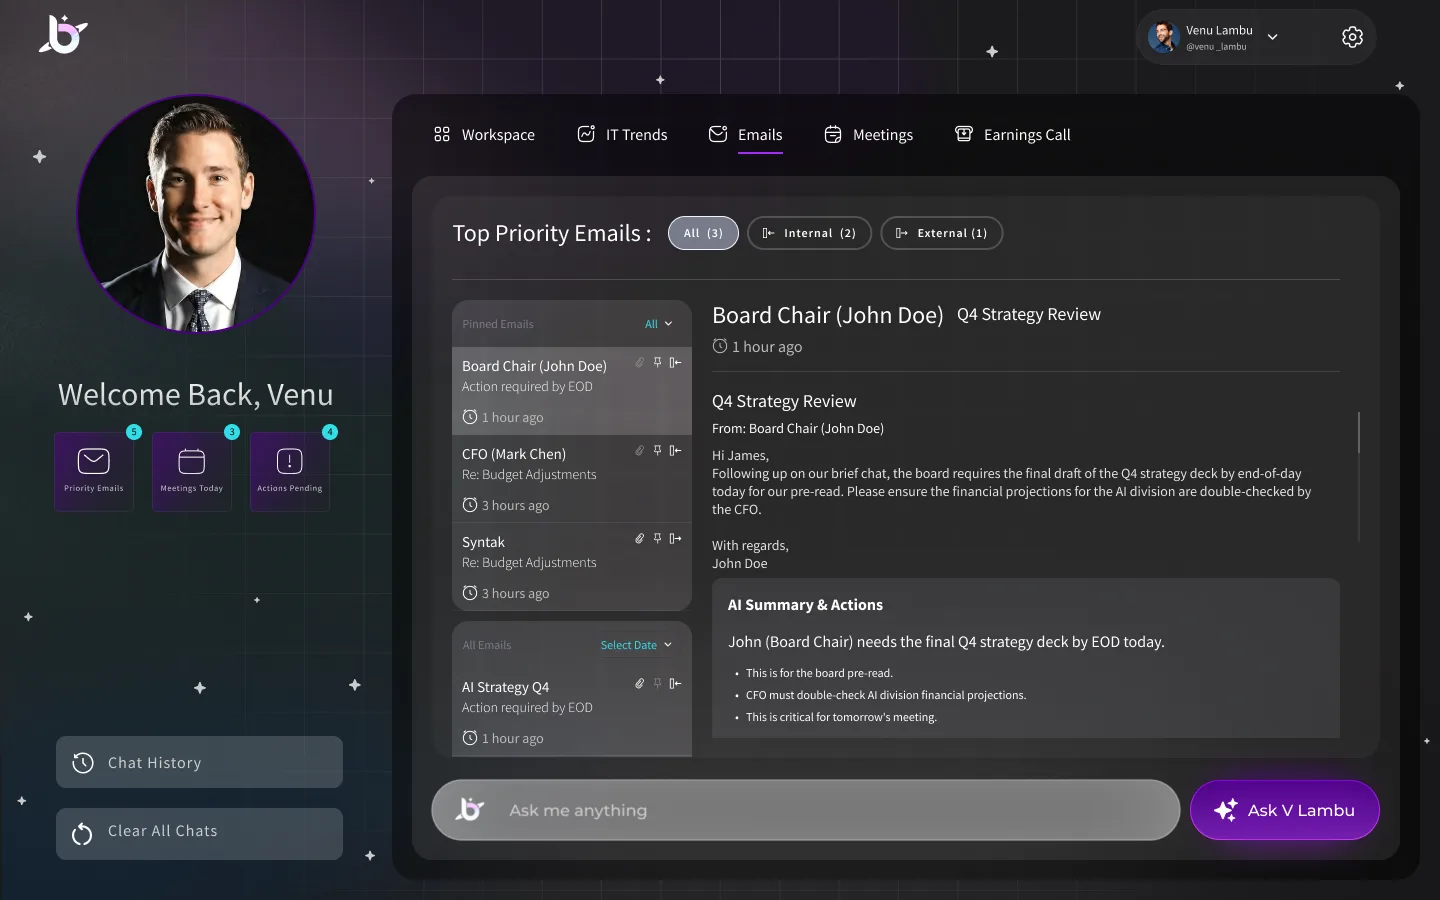Filter by Internal (2) emails
This screenshot has height=900, width=1440.
(809, 233)
